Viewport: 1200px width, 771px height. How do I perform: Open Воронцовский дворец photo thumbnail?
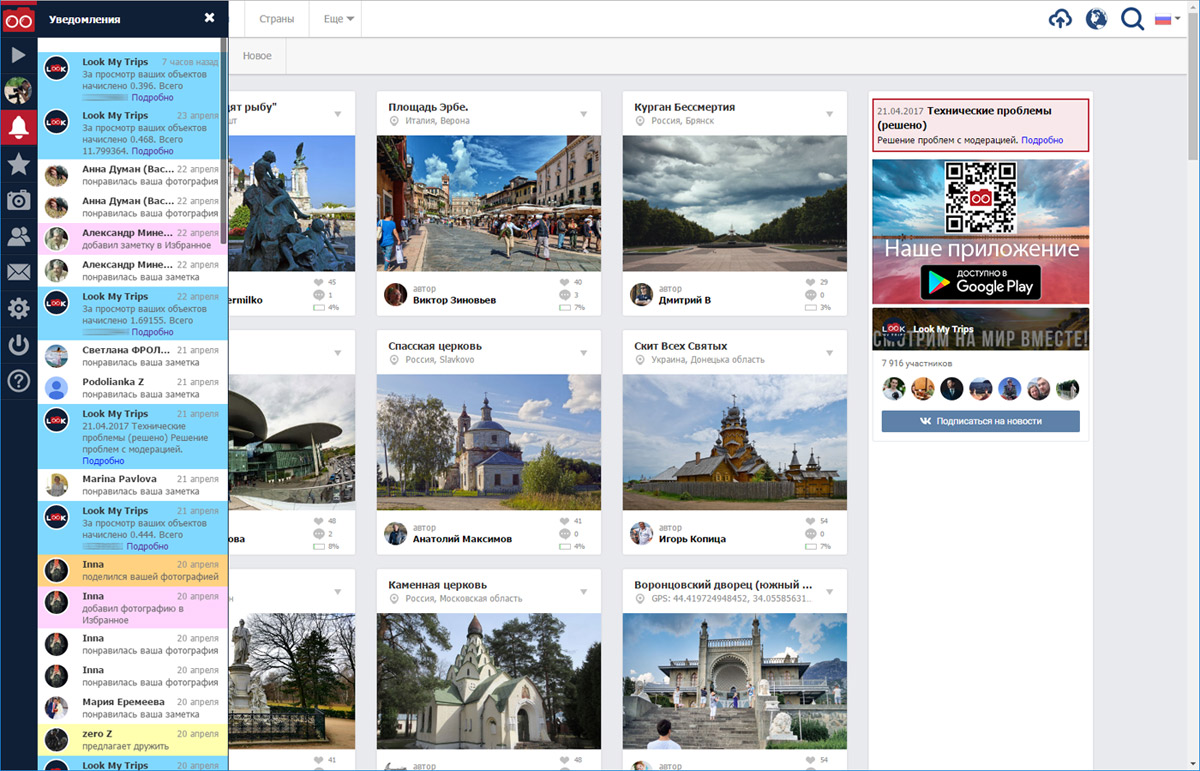point(735,681)
